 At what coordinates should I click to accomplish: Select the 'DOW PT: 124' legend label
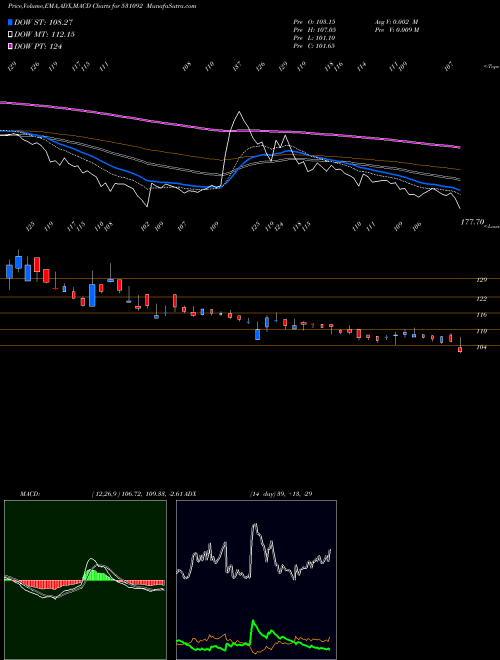pos(38,46)
